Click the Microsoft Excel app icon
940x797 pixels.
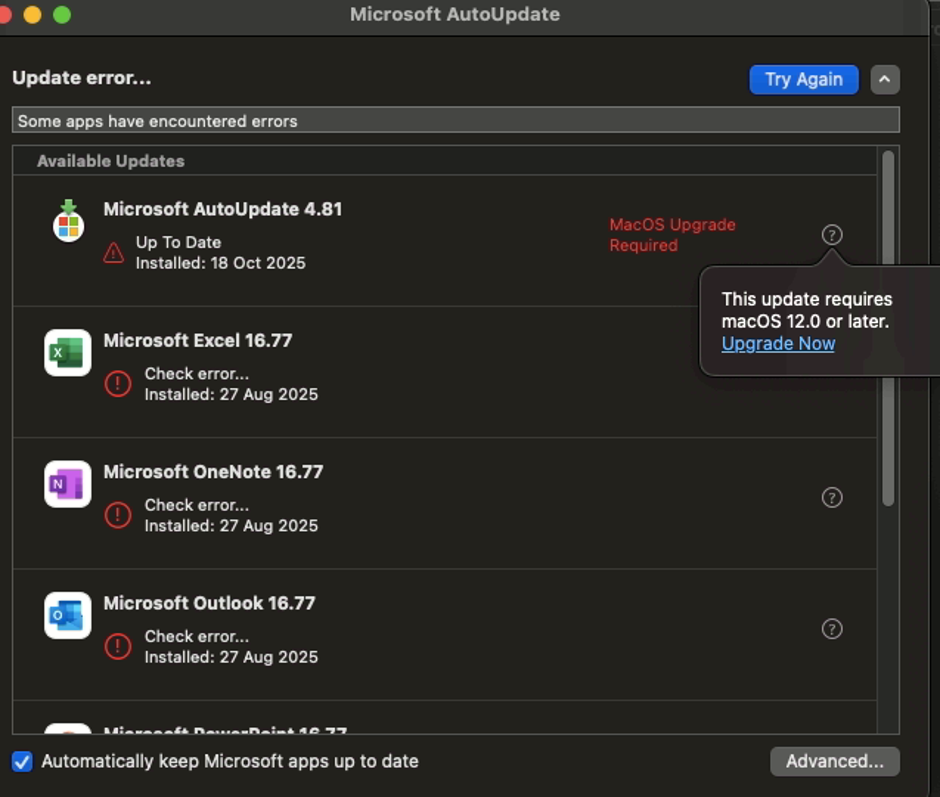point(68,353)
